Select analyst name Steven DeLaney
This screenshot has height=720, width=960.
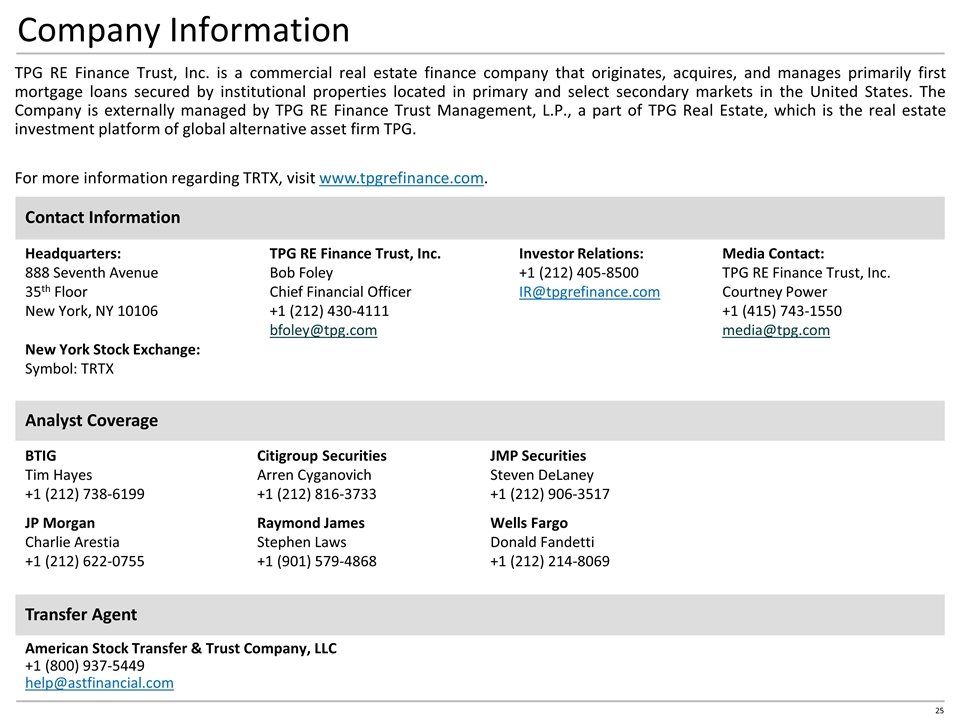(x=542, y=474)
